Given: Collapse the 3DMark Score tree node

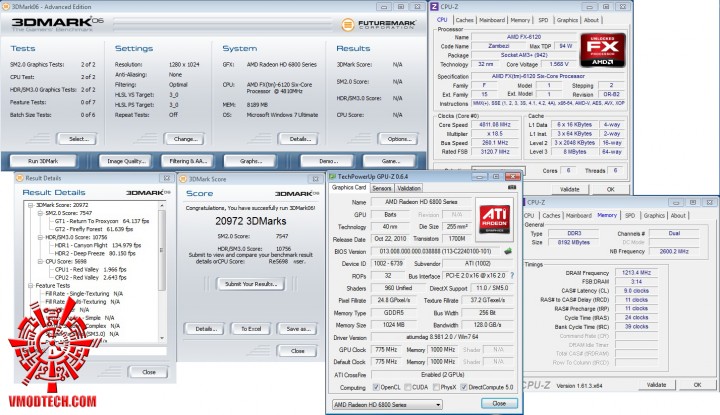Looking at the screenshot, I should [x=31, y=204].
